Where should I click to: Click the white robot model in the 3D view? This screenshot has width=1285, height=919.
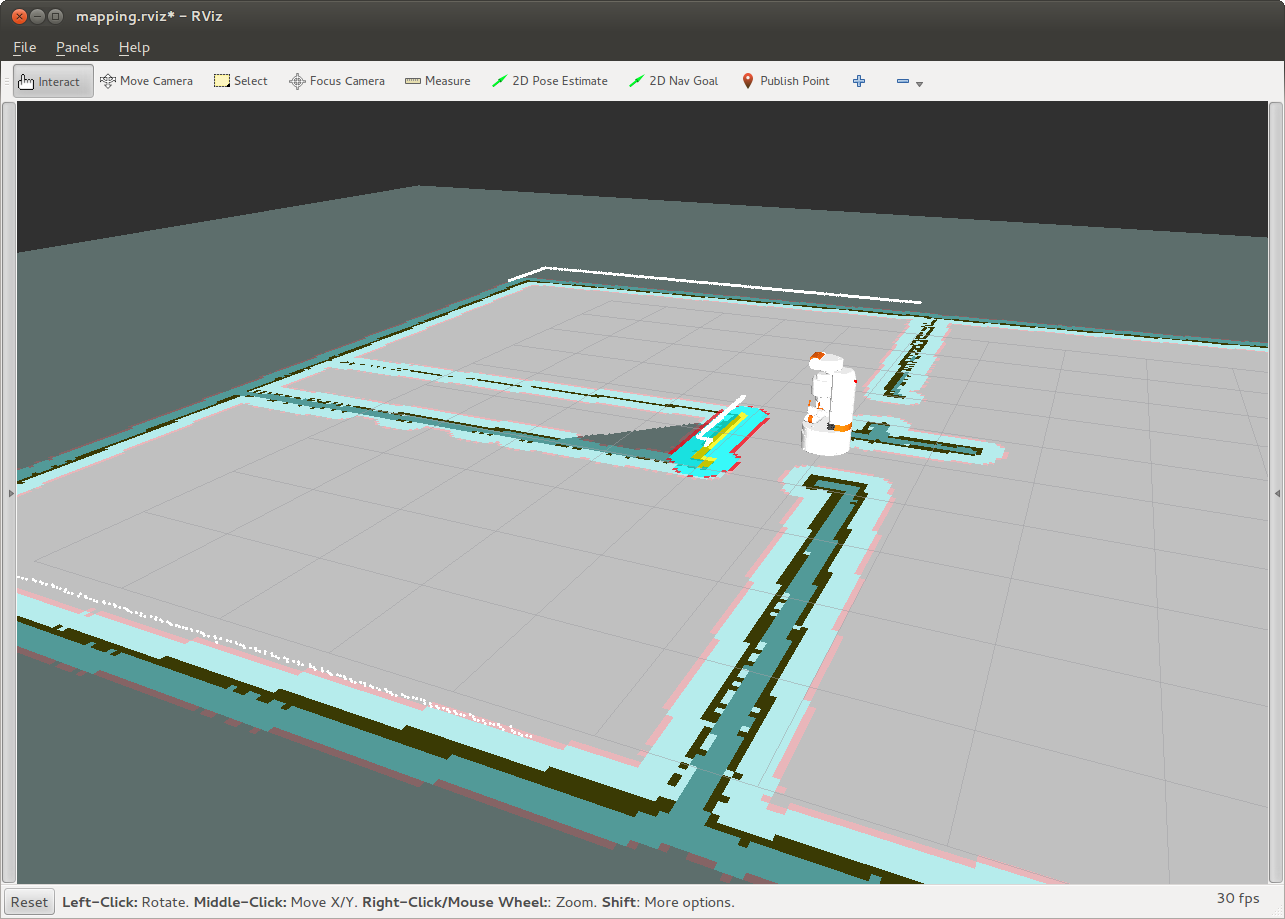point(829,404)
